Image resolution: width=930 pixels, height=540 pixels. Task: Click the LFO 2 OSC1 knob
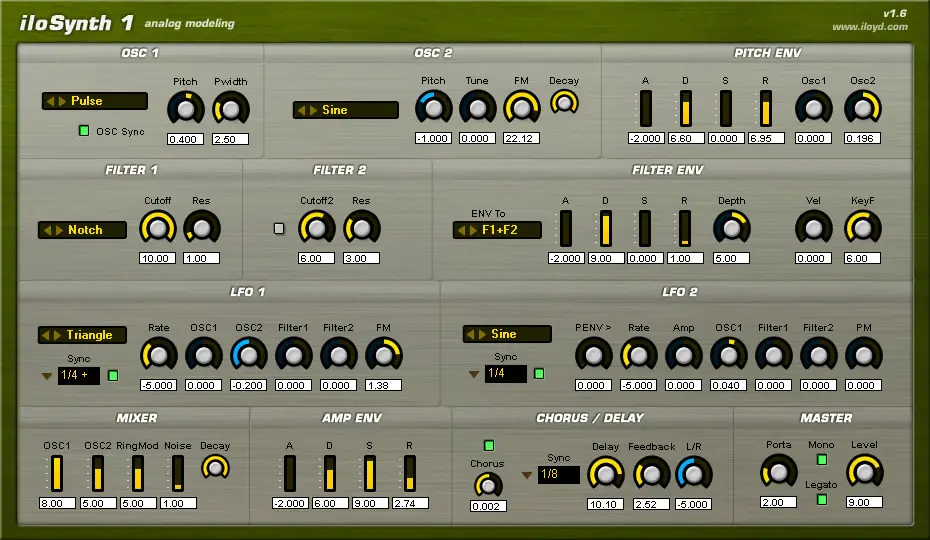coord(729,355)
